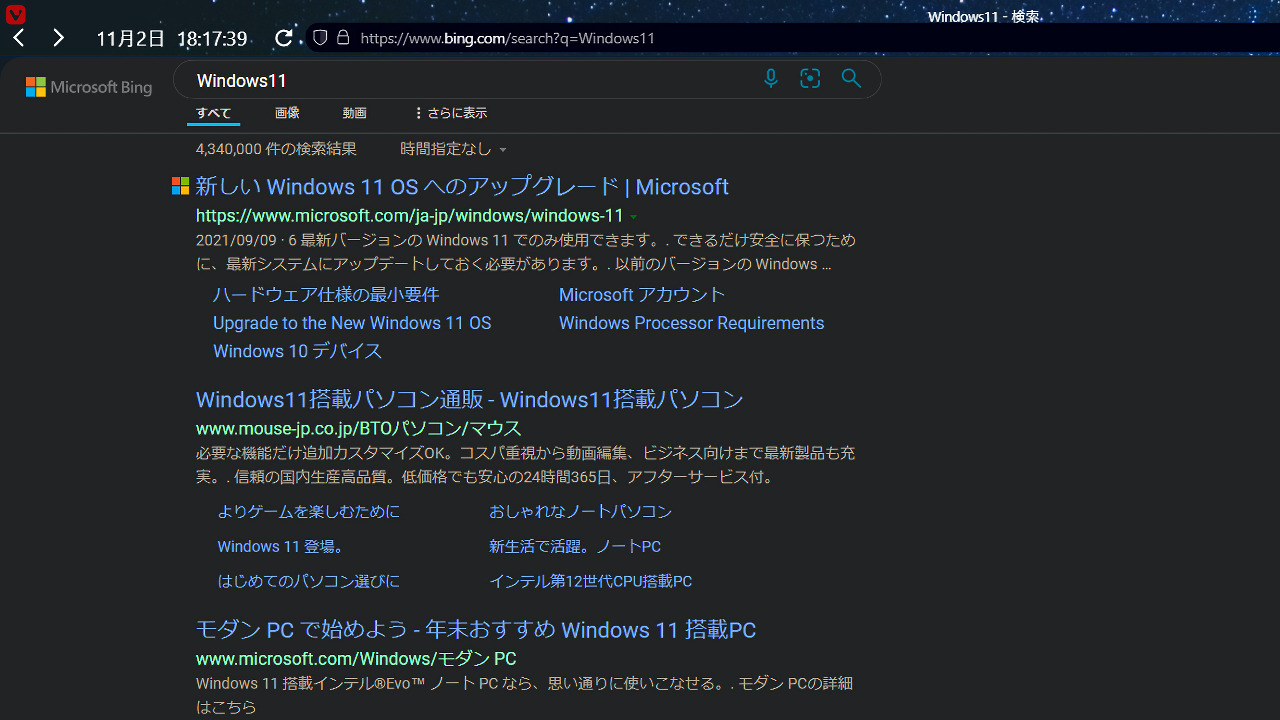Click the date 11月2日
1280x720 pixels.
[130, 38]
